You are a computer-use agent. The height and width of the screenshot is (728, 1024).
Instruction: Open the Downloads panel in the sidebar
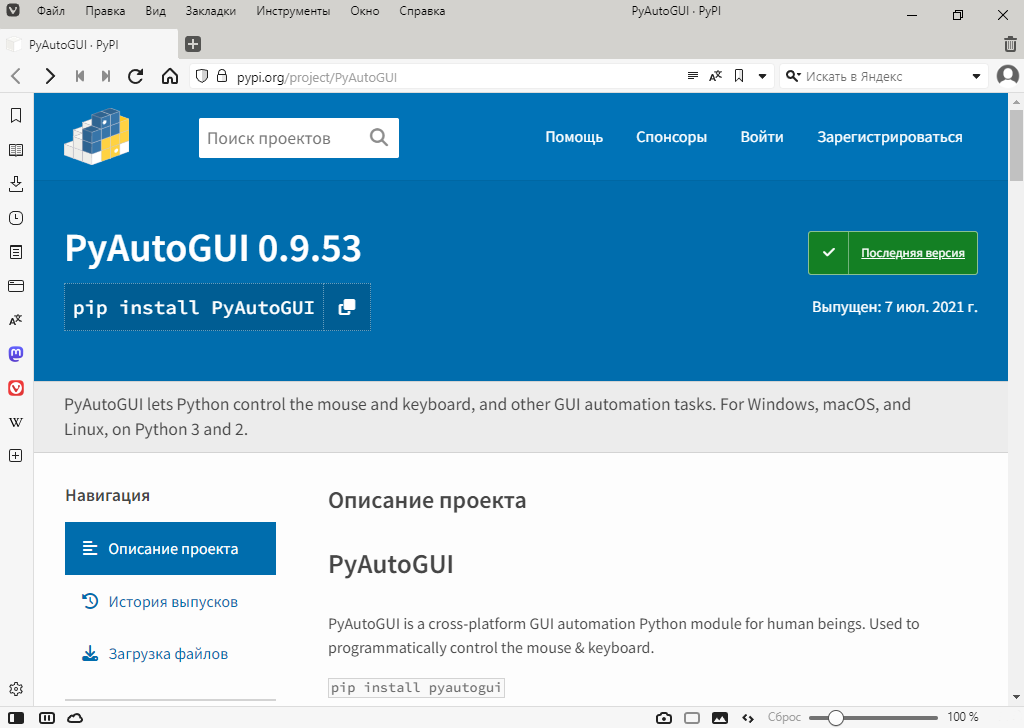click(x=15, y=184)
